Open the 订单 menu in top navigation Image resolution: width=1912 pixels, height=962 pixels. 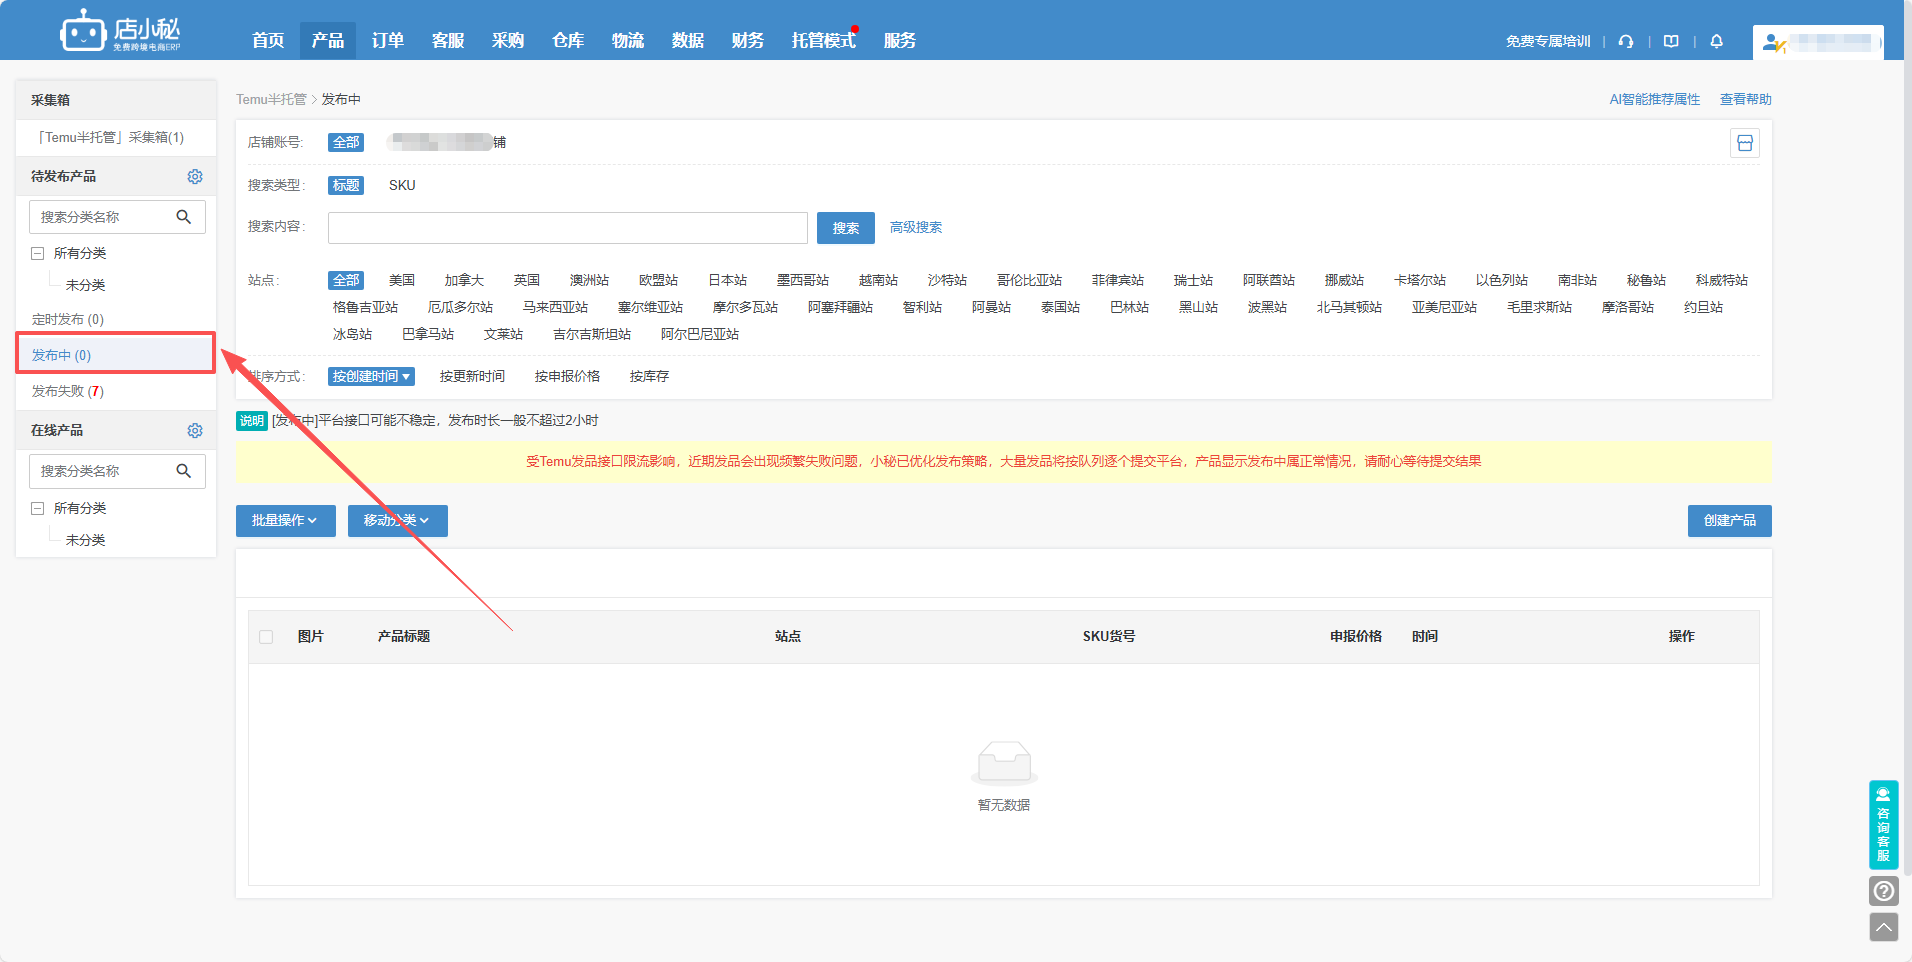coord(388,40)
